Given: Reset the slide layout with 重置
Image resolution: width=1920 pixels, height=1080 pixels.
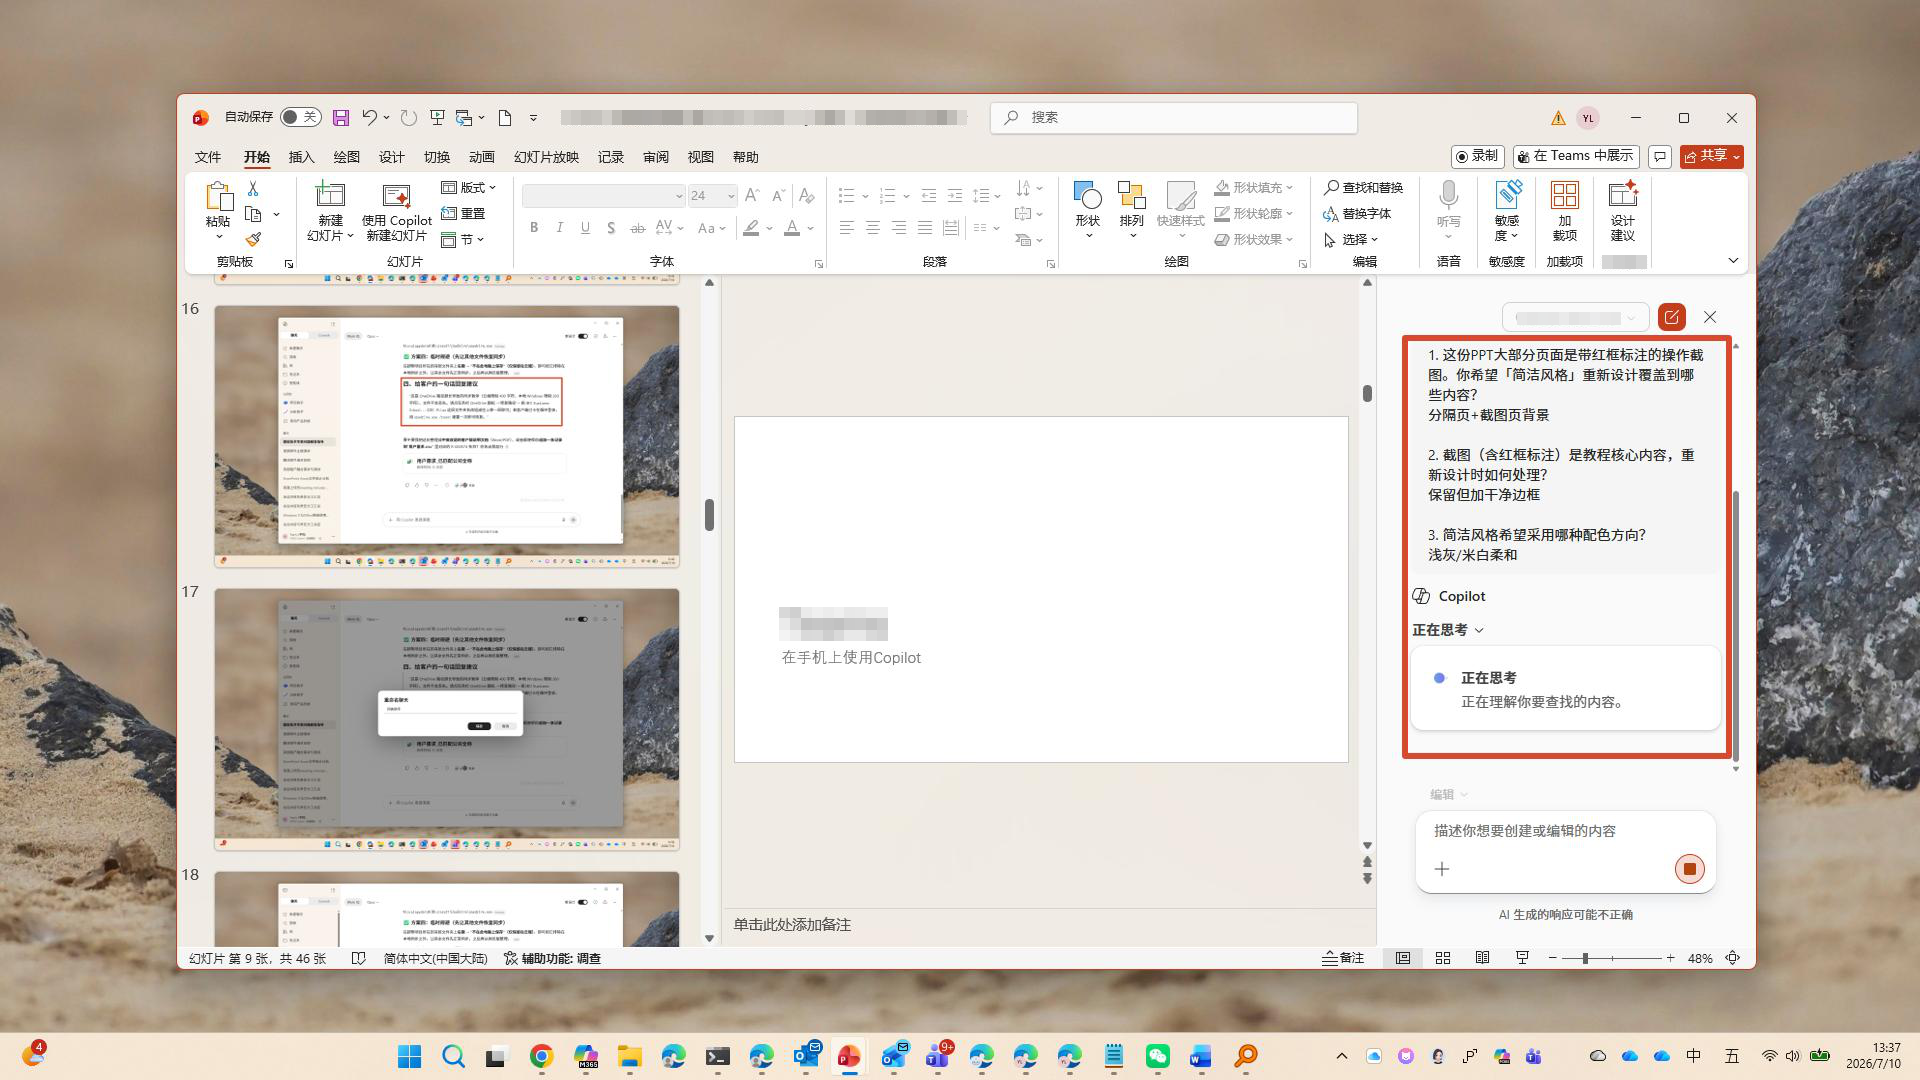Looking at the screenshot, I should (463, 214).
